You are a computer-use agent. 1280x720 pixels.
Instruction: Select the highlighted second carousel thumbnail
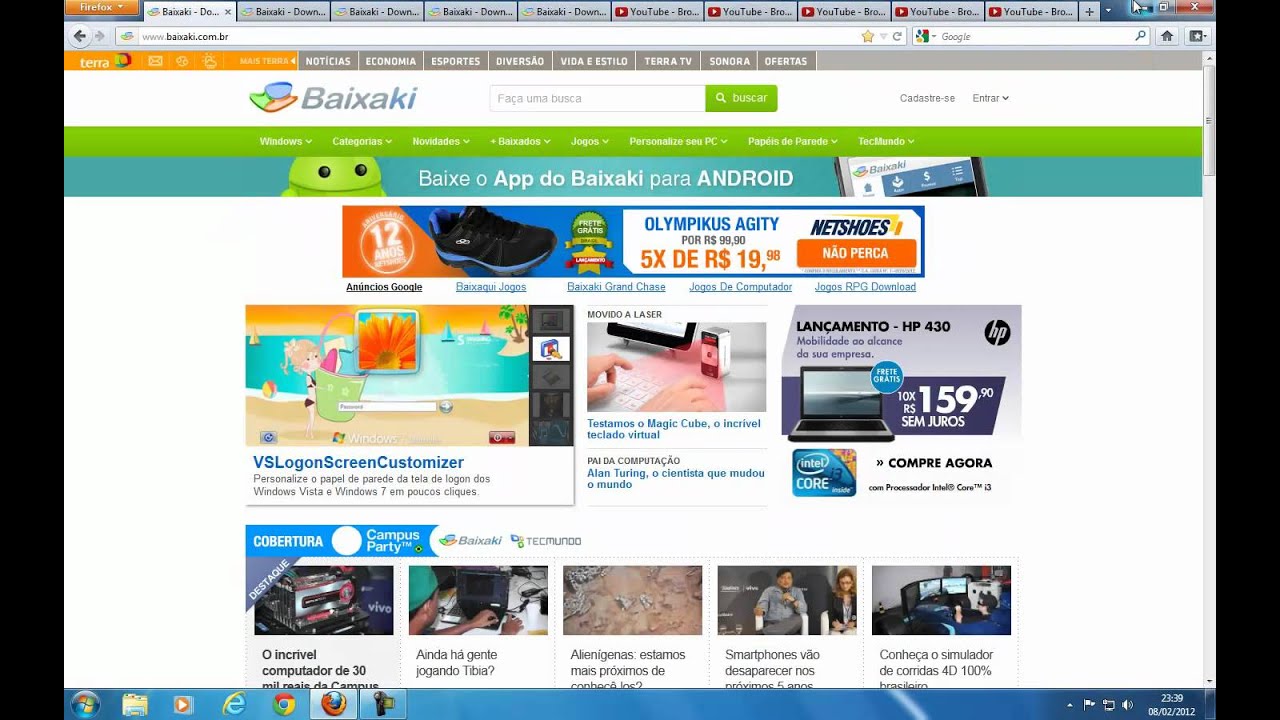pos(550,349)
